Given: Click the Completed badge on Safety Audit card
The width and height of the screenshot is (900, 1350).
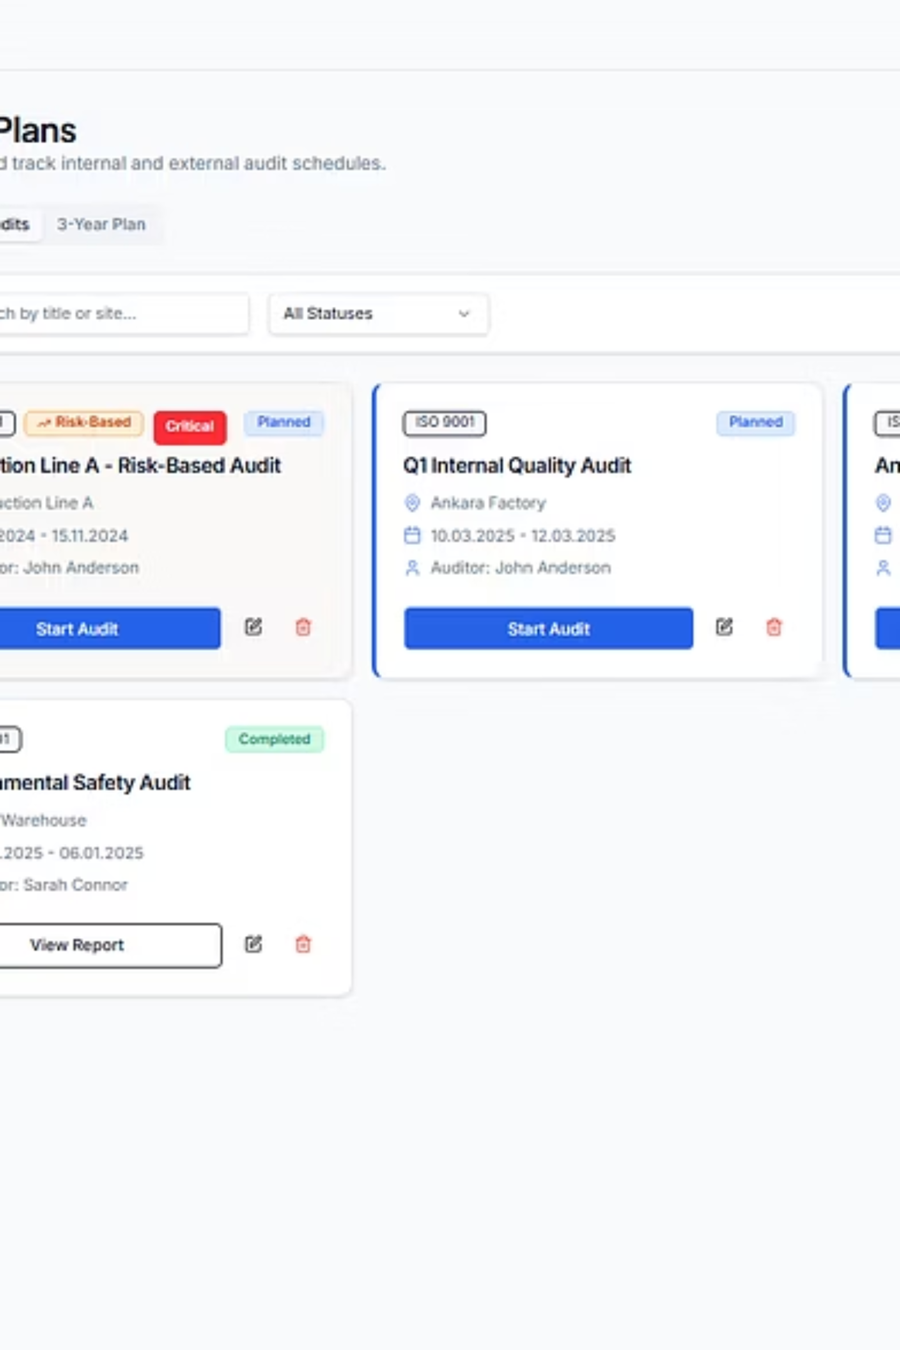Looking at the screenshot, I should click(x=274, y=739).
